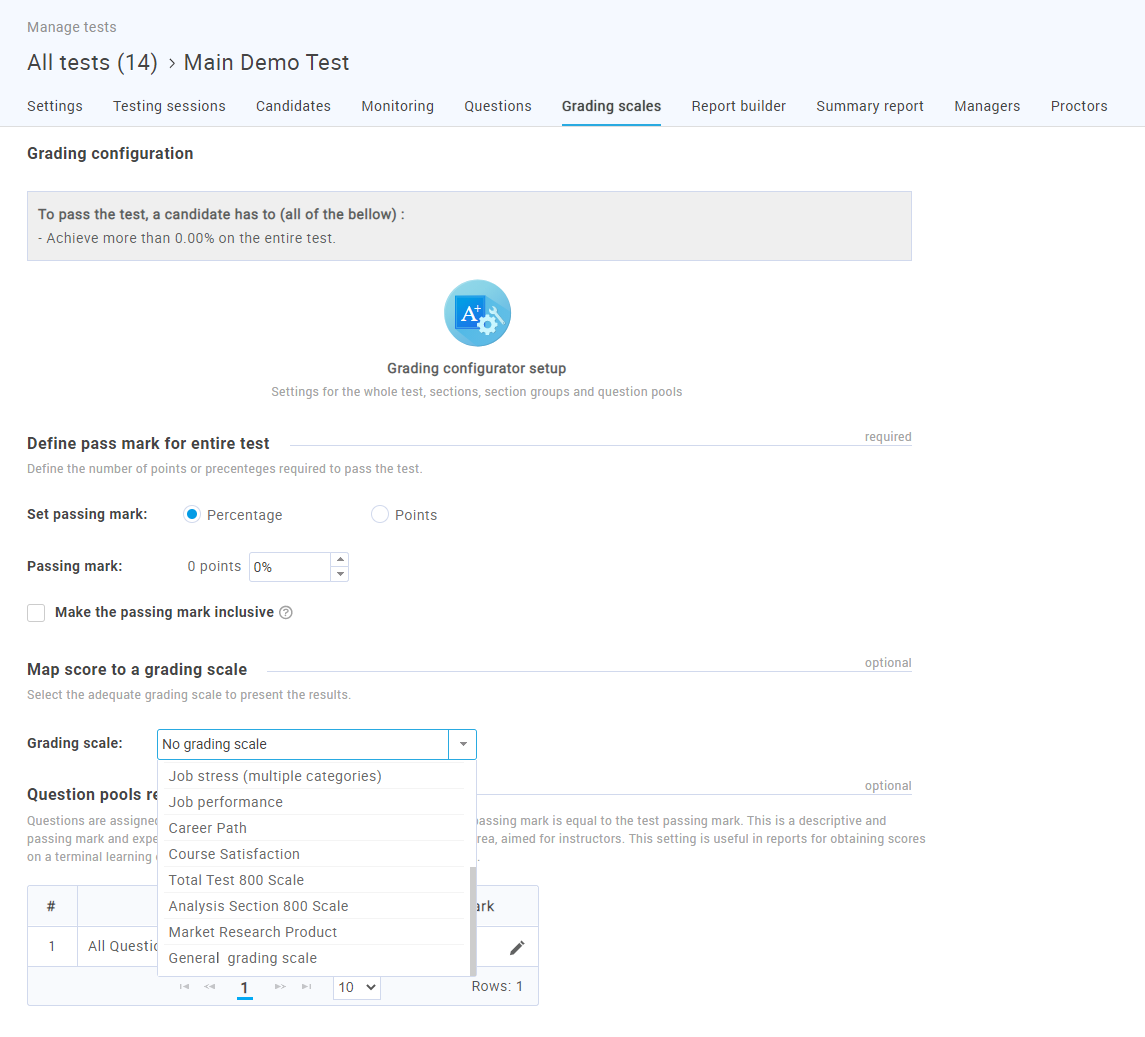Open the Grading configurator setup icon
The width and height of the screenshot is (1145, 1037).
pos(477,313)
